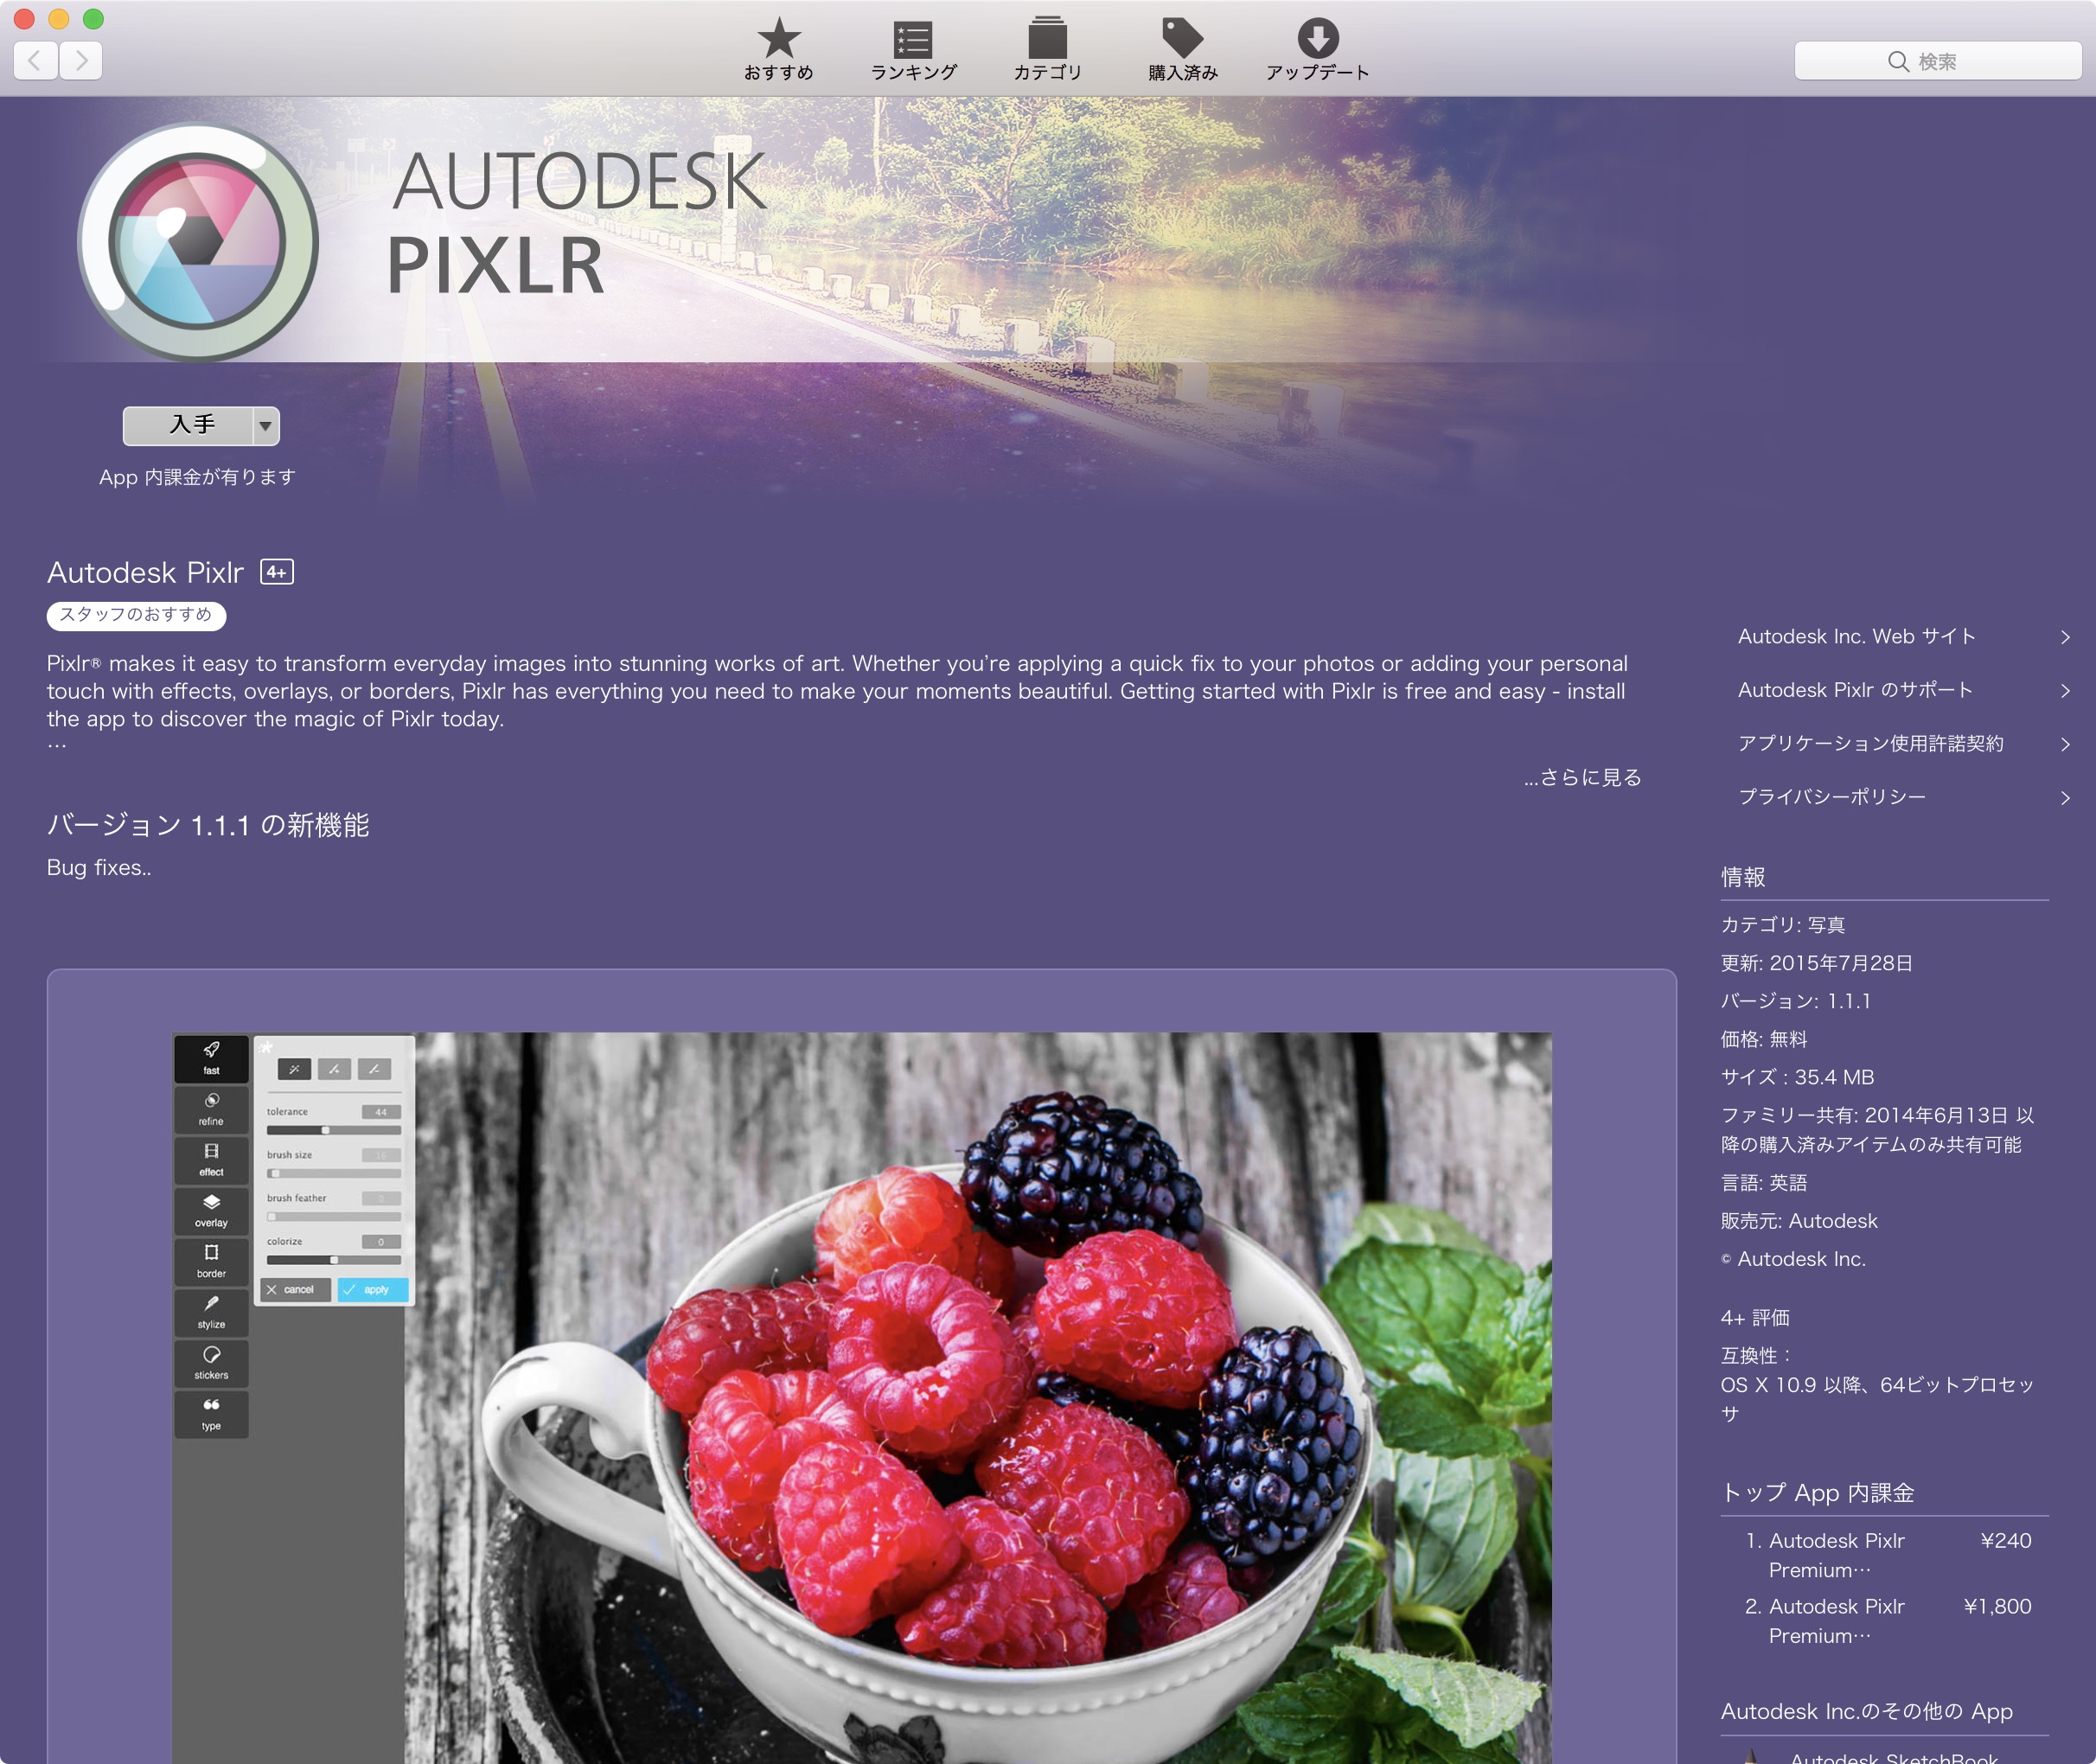The width and height of the screenshot is (2096, 1764).
Task: Click the apply button in the screenshot
Action: (x=372, y=1290)
